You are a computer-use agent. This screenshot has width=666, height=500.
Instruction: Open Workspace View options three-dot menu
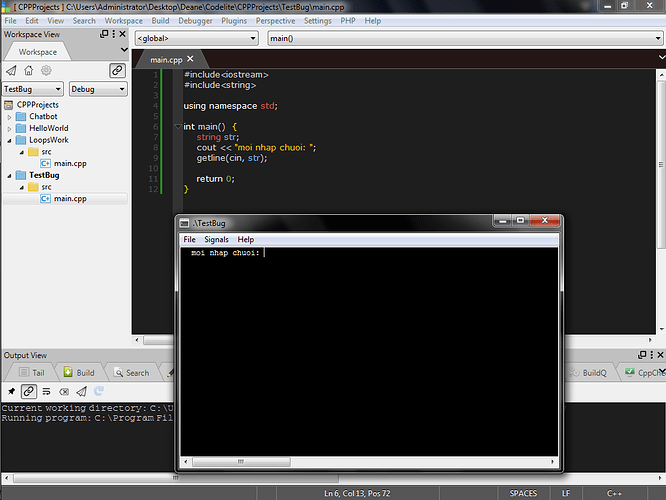[113, 34]
